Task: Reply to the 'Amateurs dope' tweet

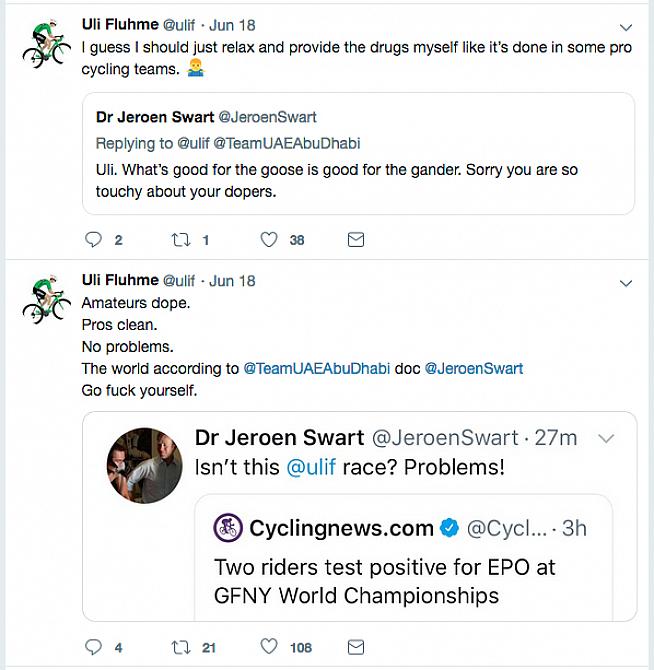Action: pos(94,647)
